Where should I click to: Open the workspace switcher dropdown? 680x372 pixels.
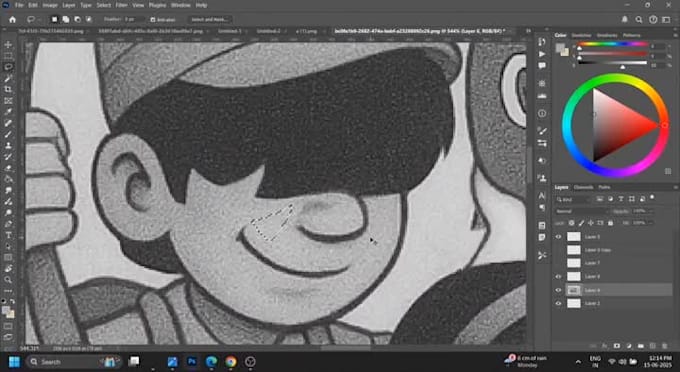click(666, 20)
